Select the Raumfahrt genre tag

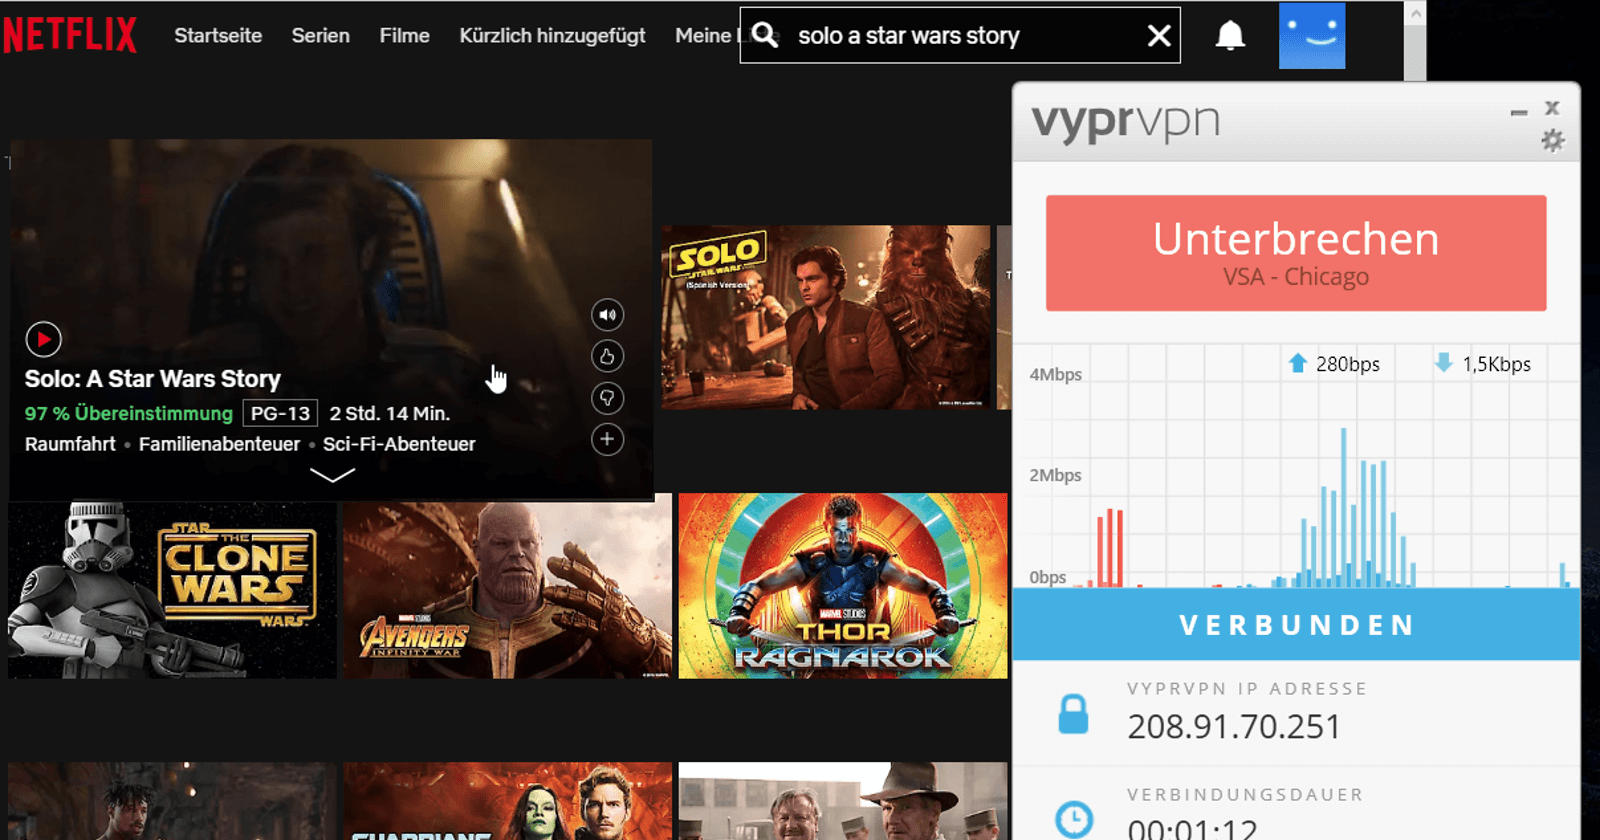click(x=70, y=444)
